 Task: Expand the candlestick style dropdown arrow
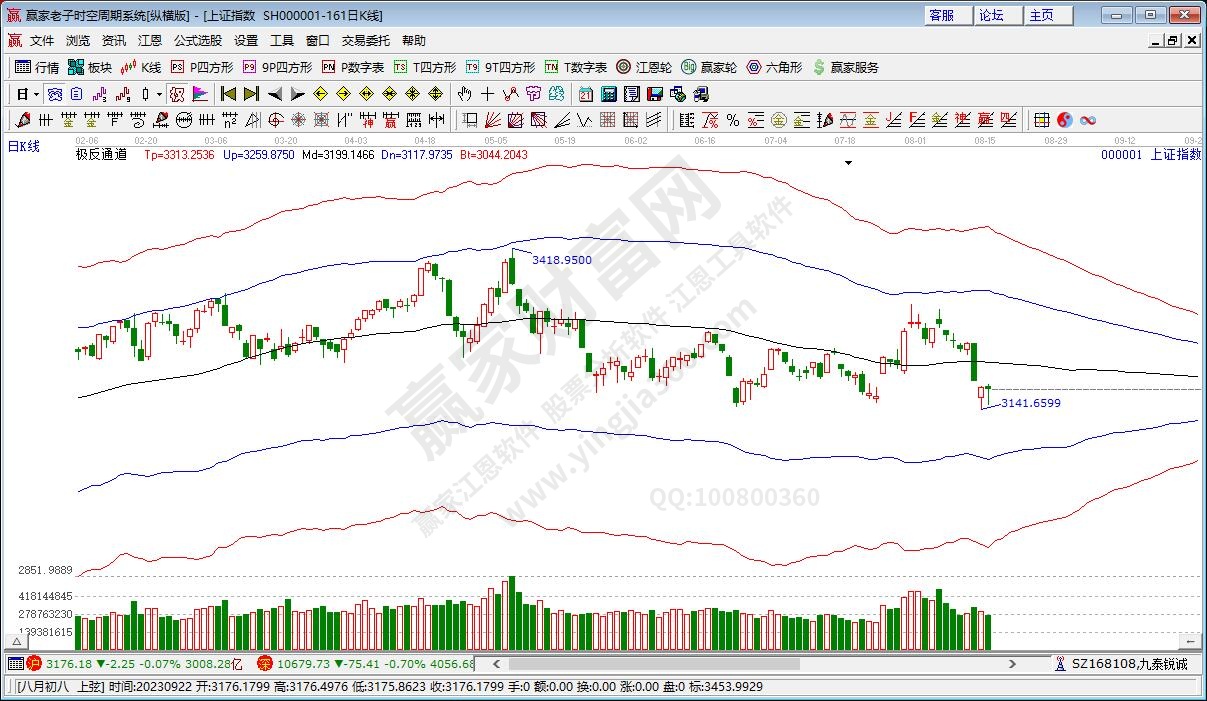161,94
